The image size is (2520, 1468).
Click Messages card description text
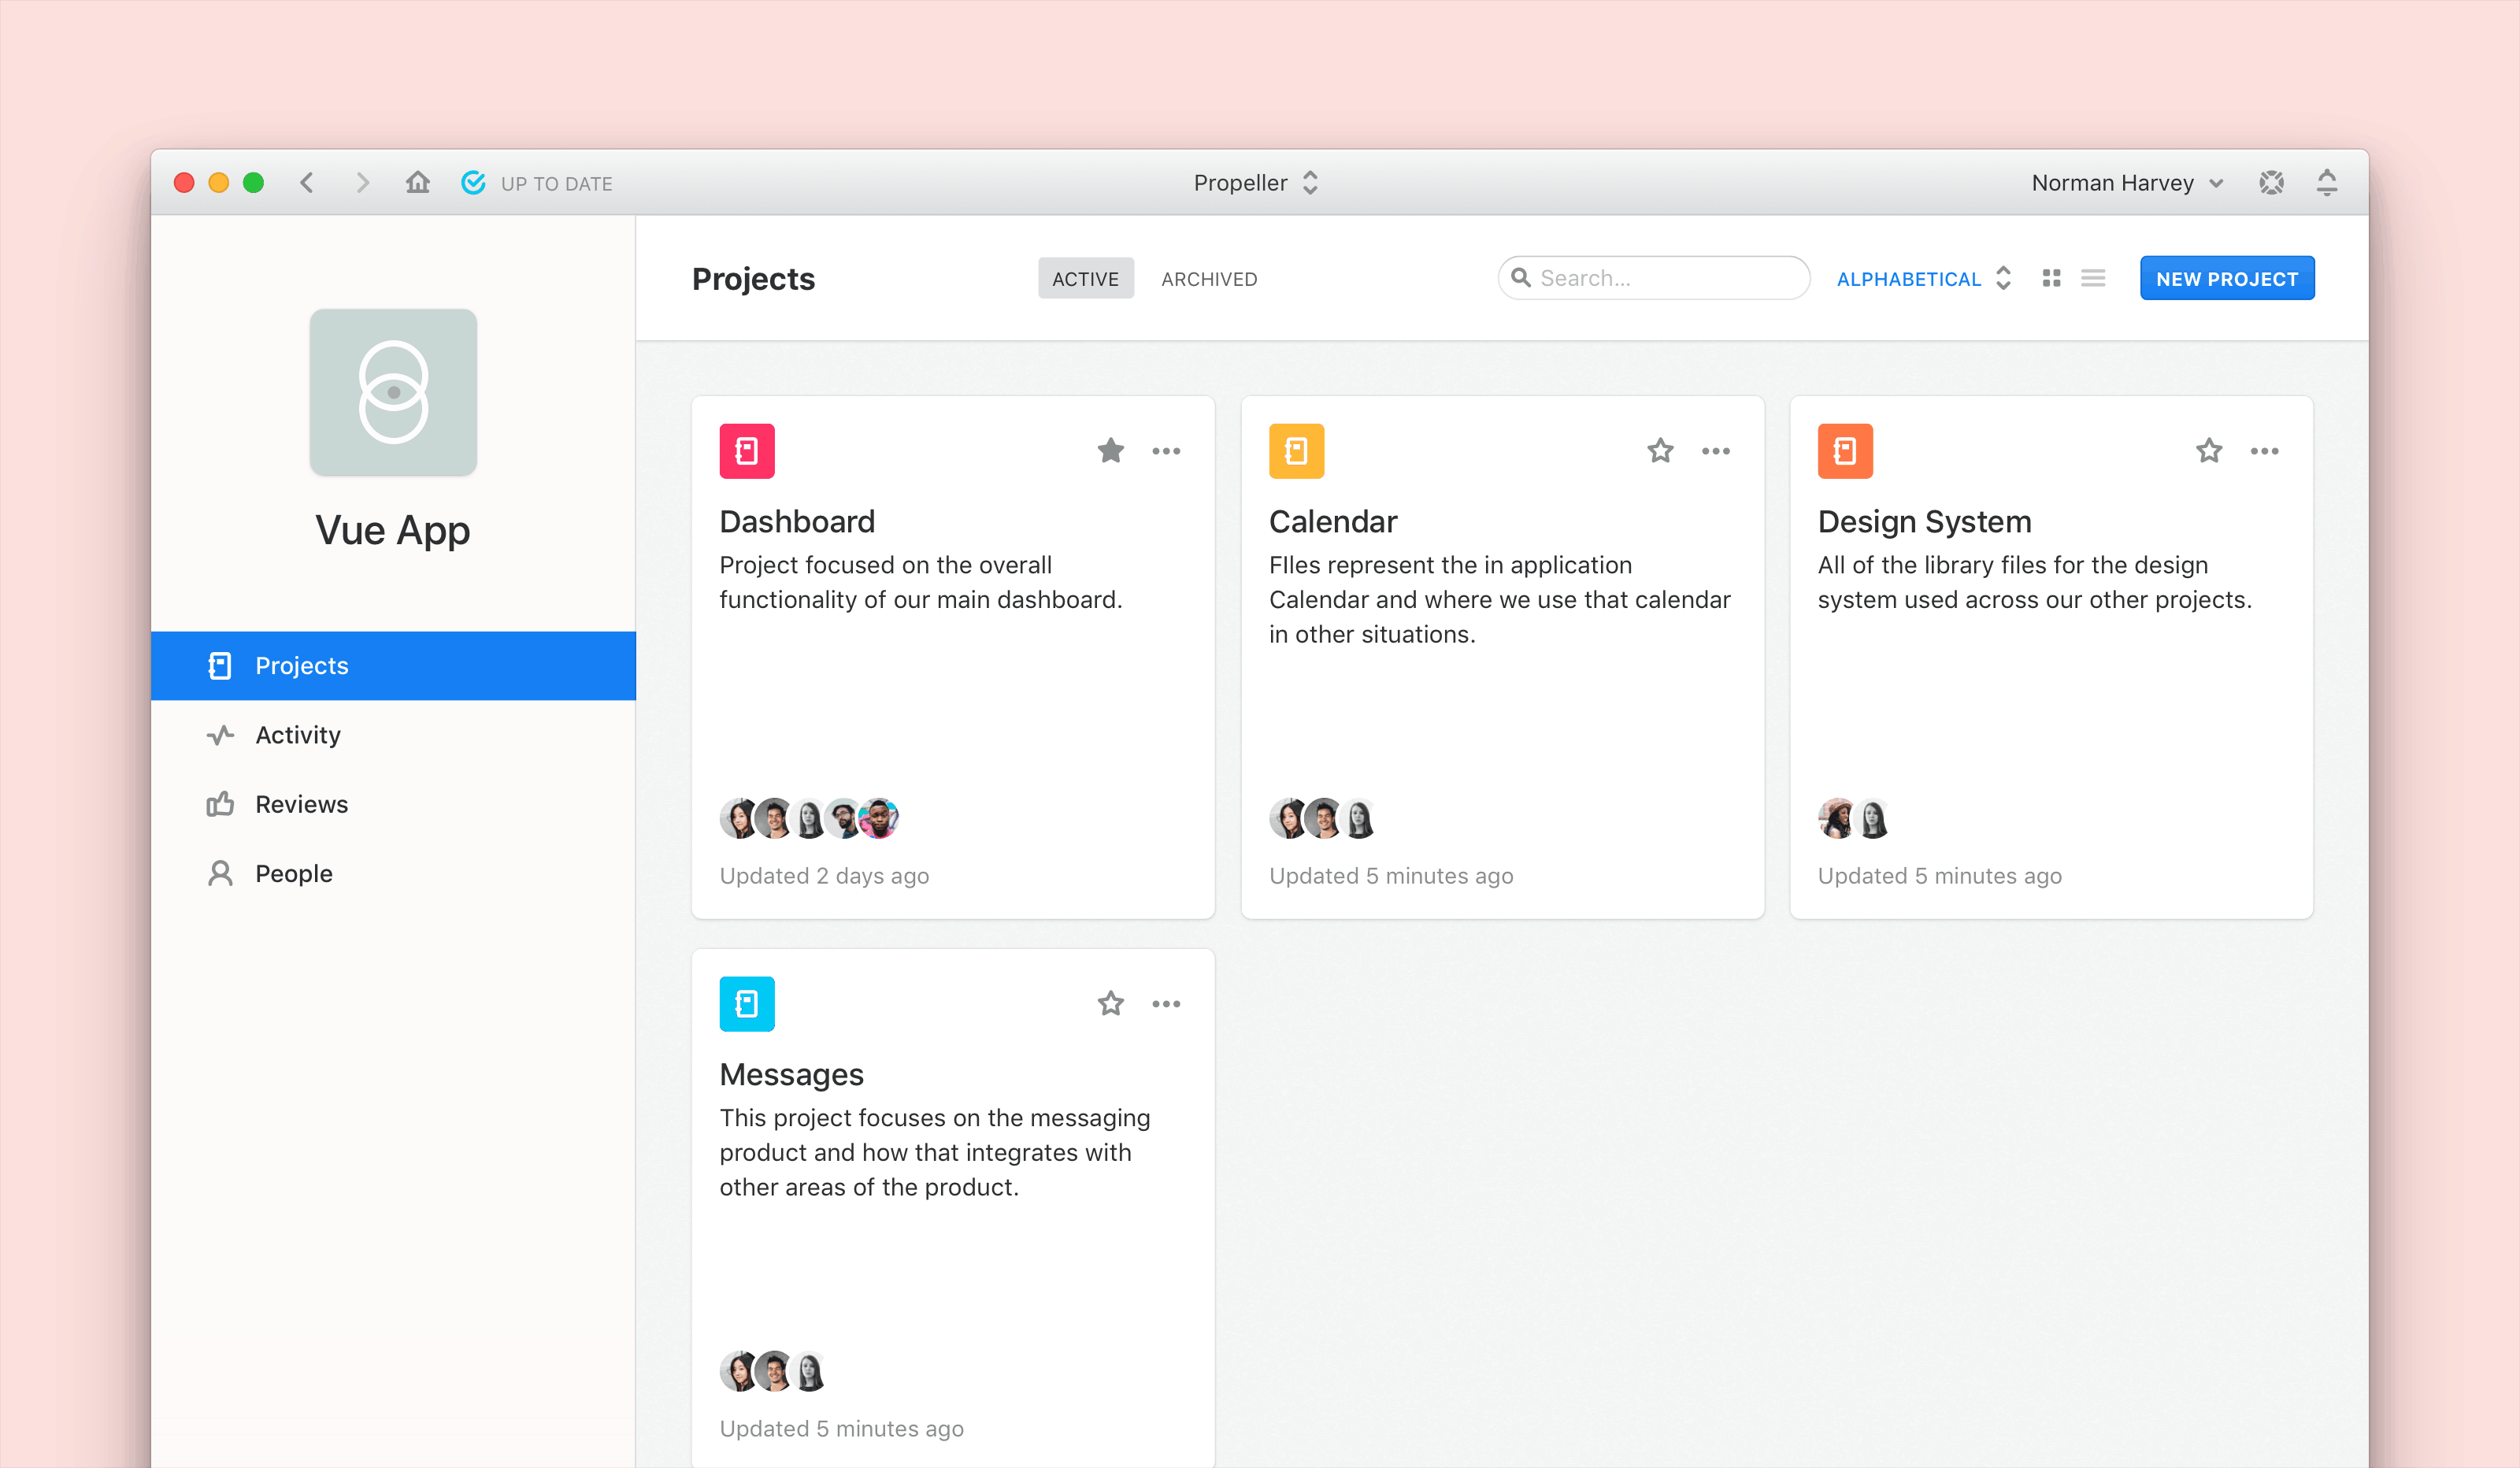point(935,1152)
